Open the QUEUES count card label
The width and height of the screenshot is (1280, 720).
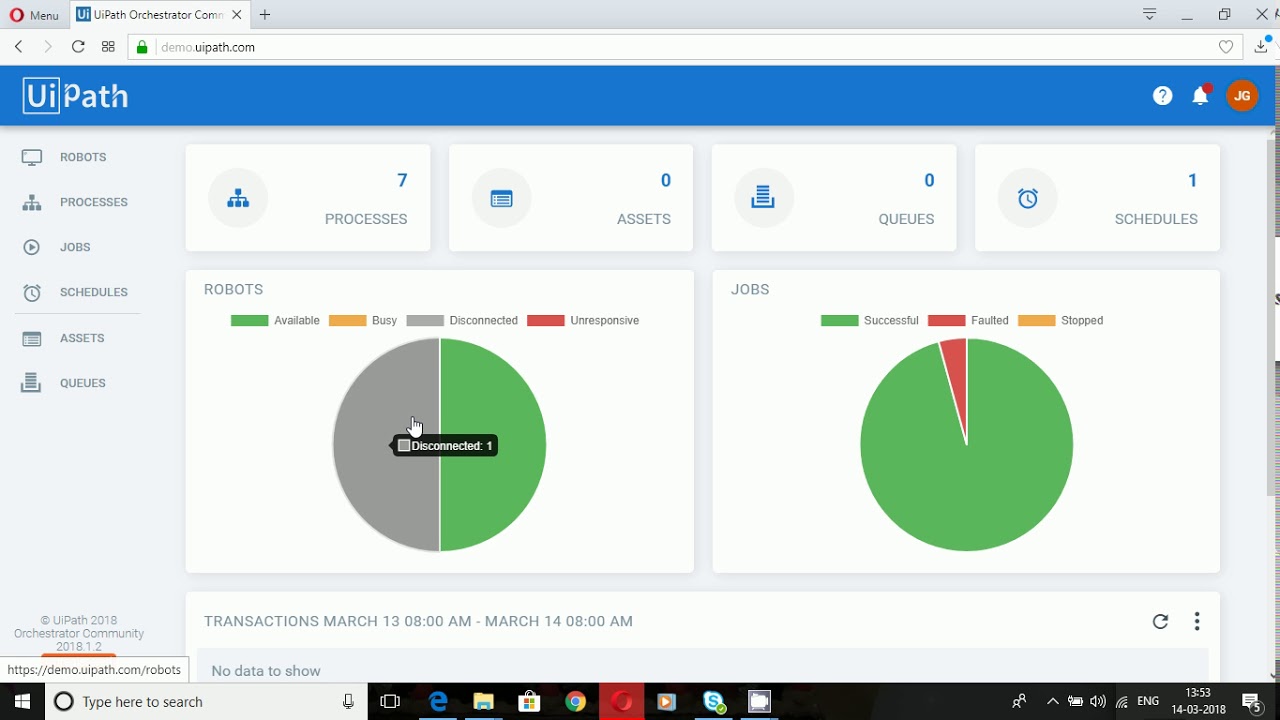(906, 219)
